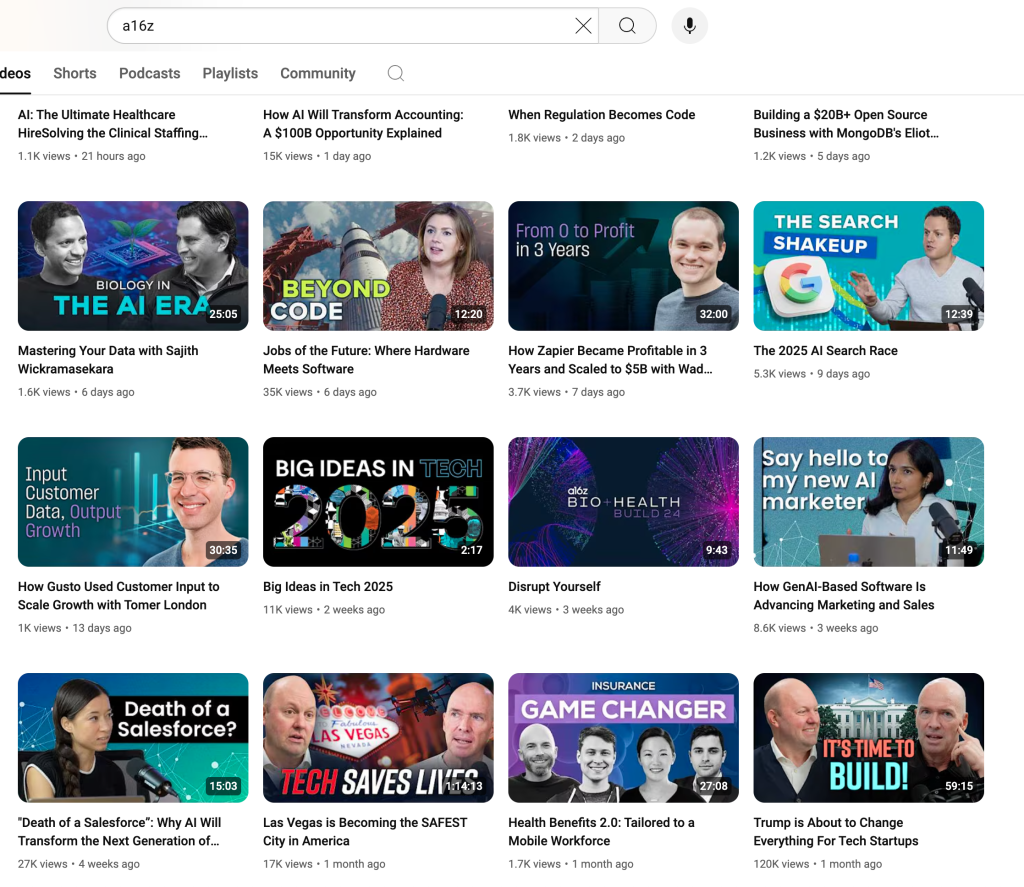Image resolution: width=1024 pixels, height=887 pixels.
Task: Click the magnifying glass search button
Action: point(627,26)
